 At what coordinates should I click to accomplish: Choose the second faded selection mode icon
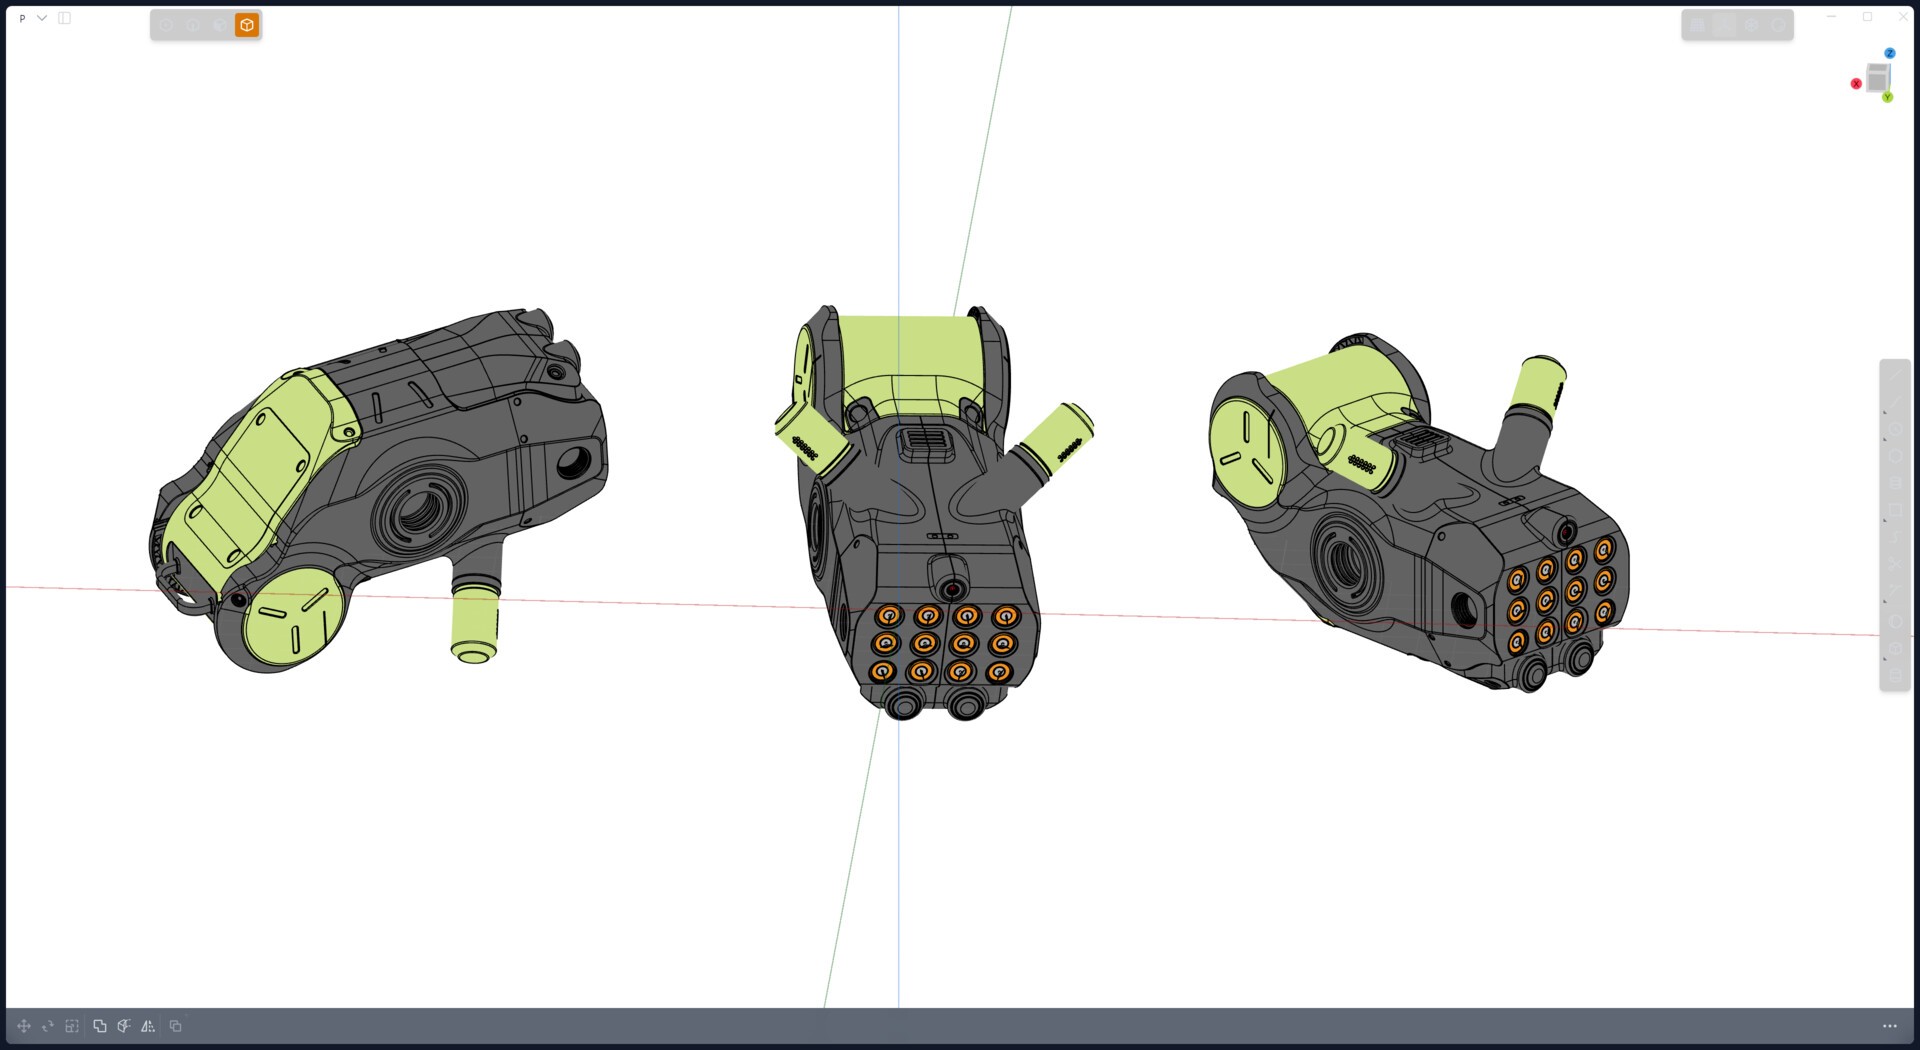[x=193, y=25]
